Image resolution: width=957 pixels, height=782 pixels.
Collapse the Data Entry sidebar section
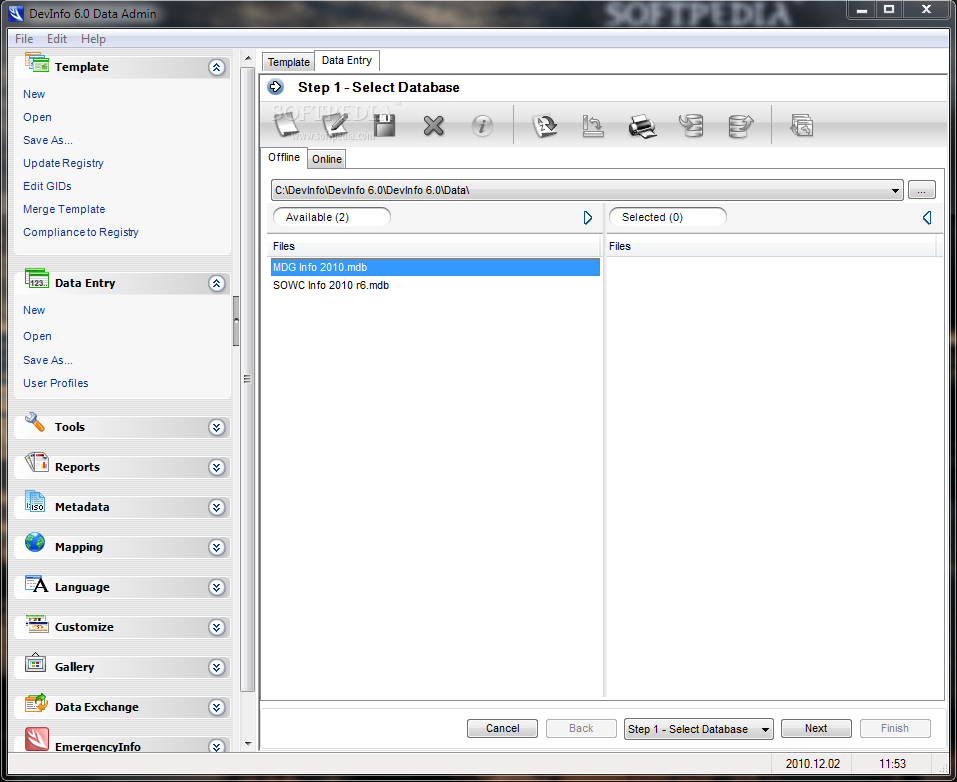217,283
